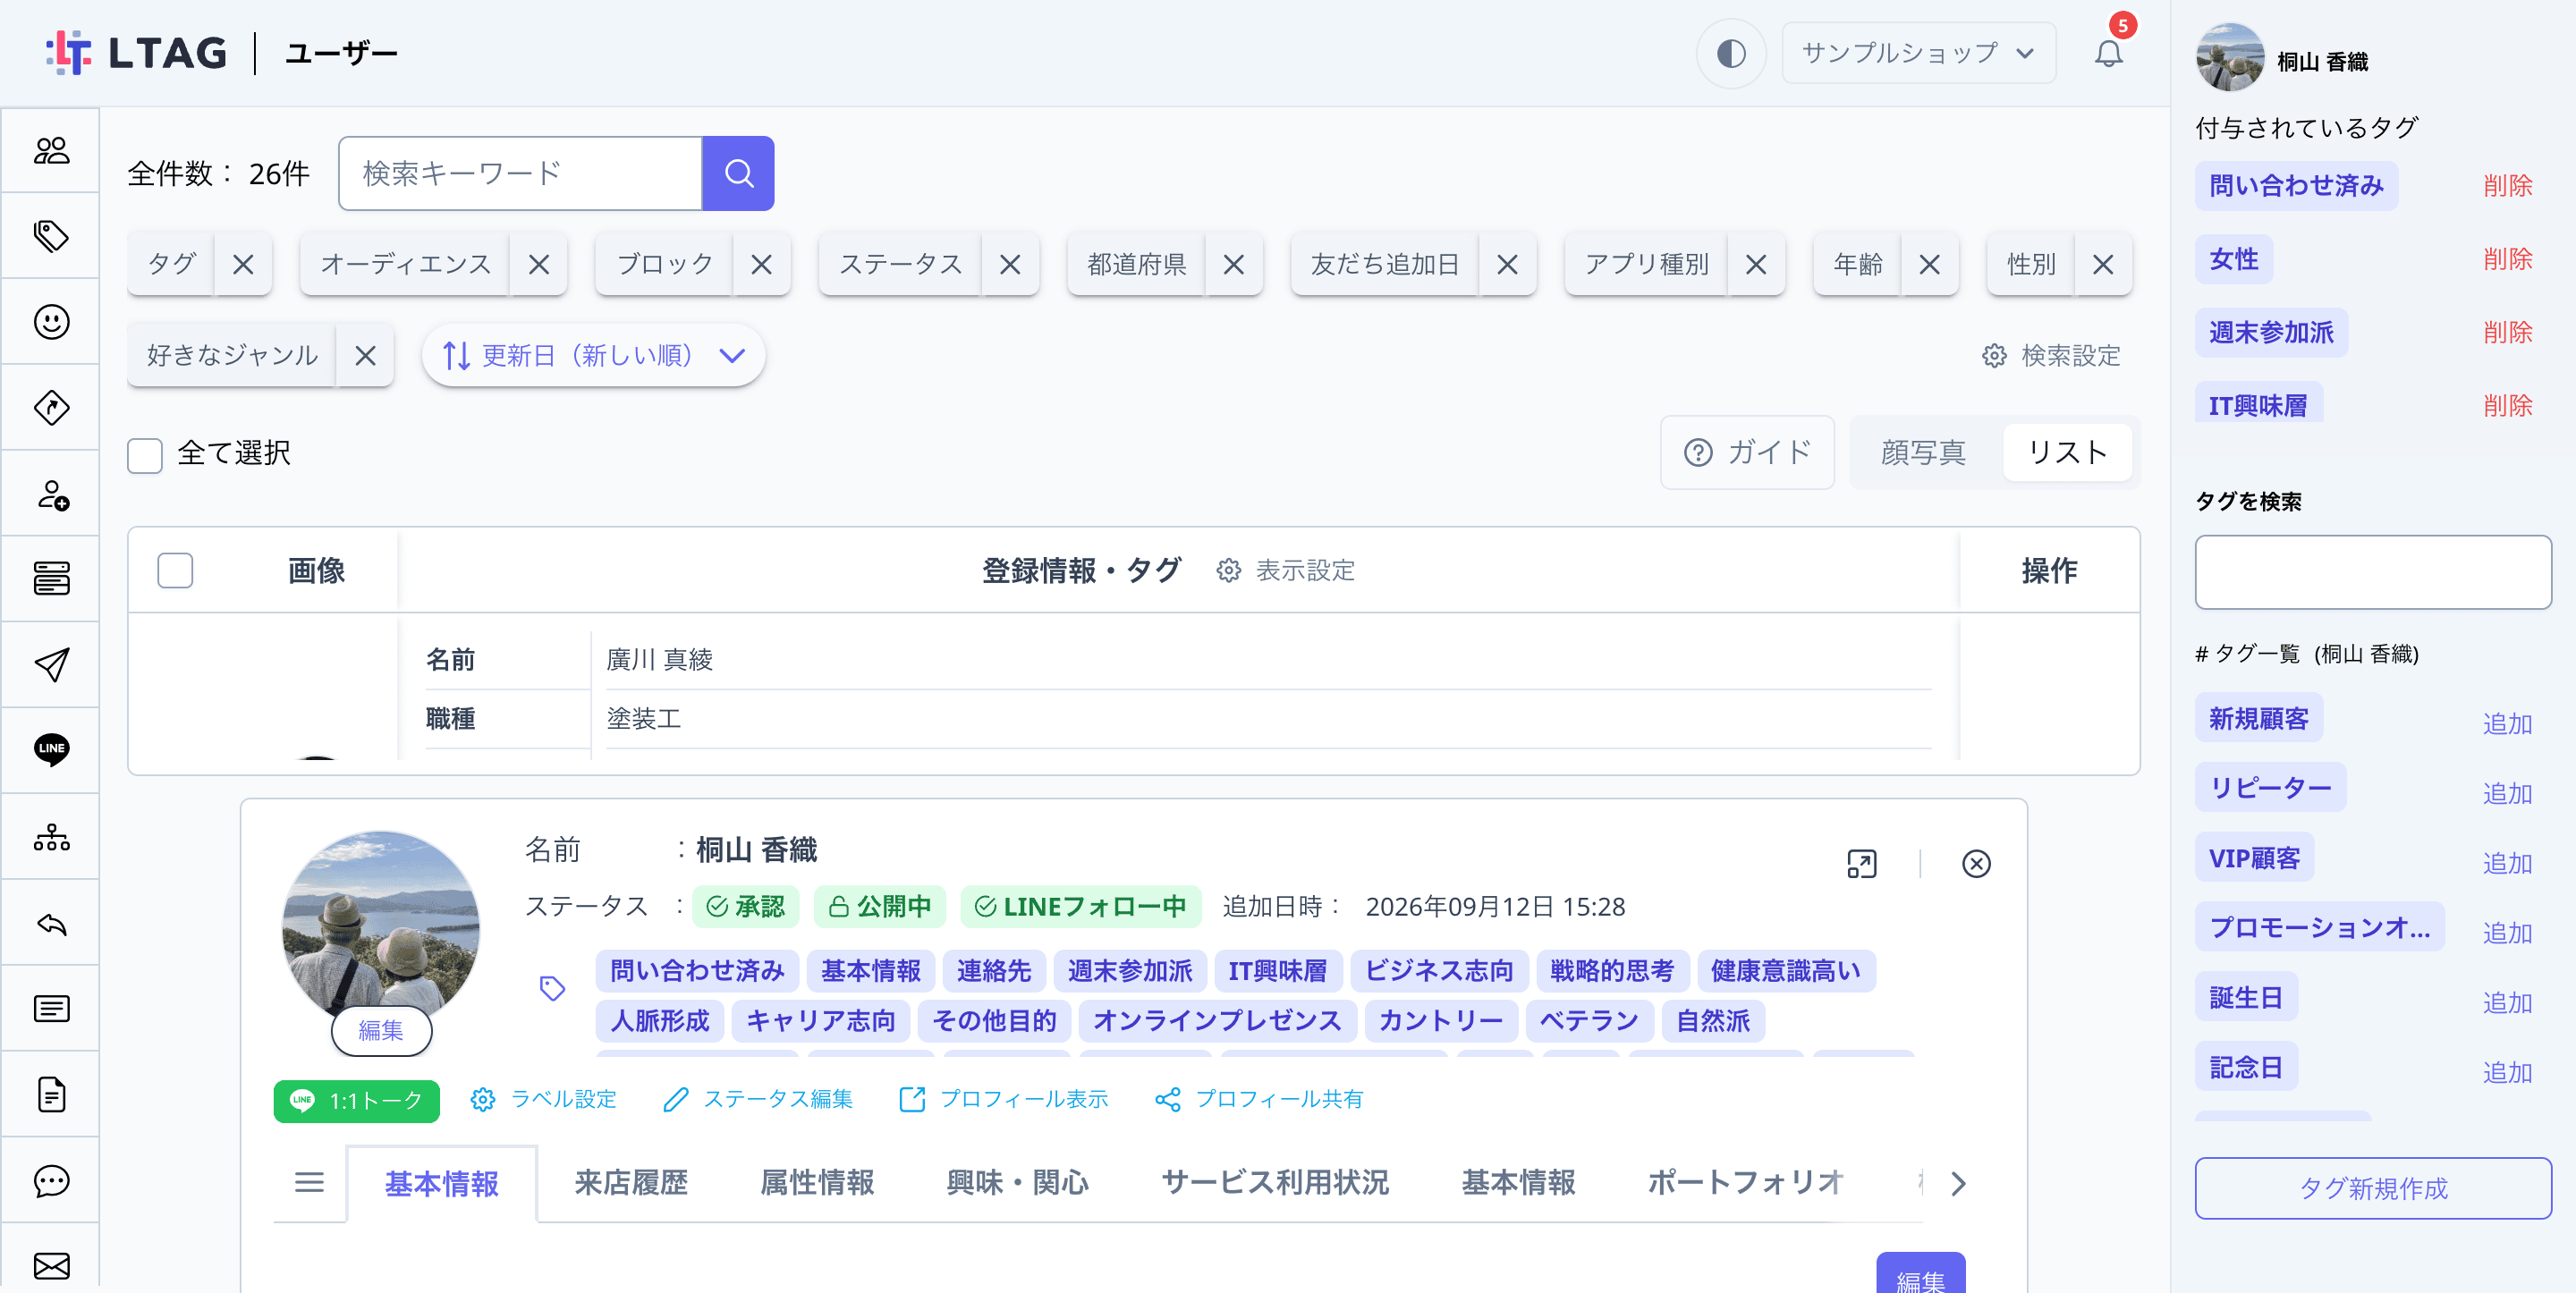Screen dimensions: 2576x1293
Task: Open the tab list hamburger menu
Action: pos(309,1183)
